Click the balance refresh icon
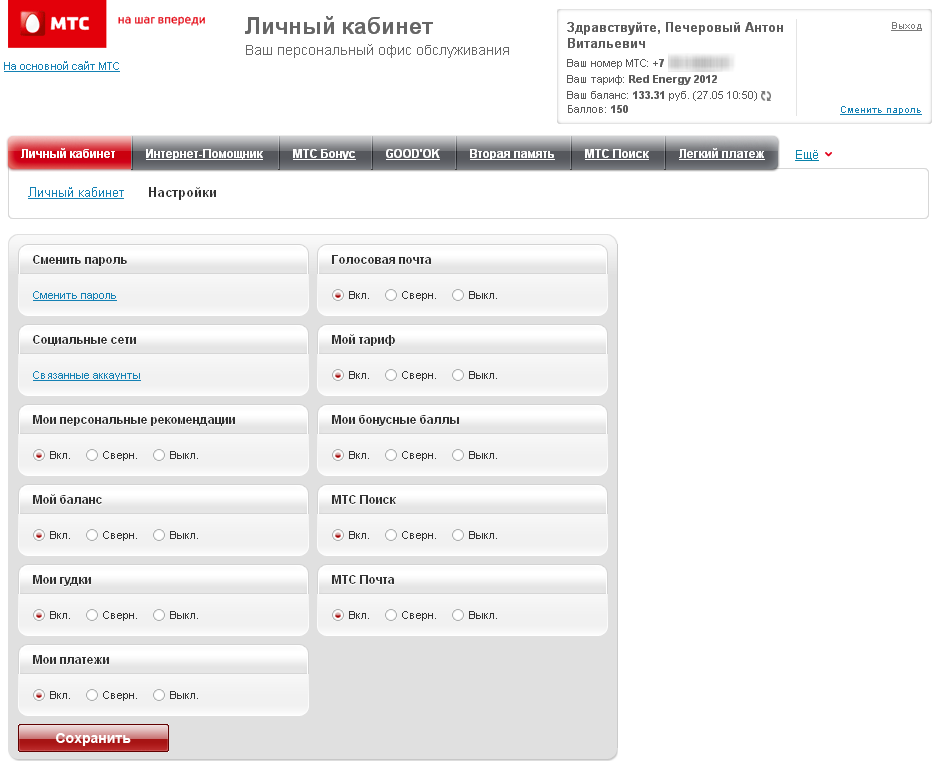Viewport: 935px width, 771px height. point(766,96)
